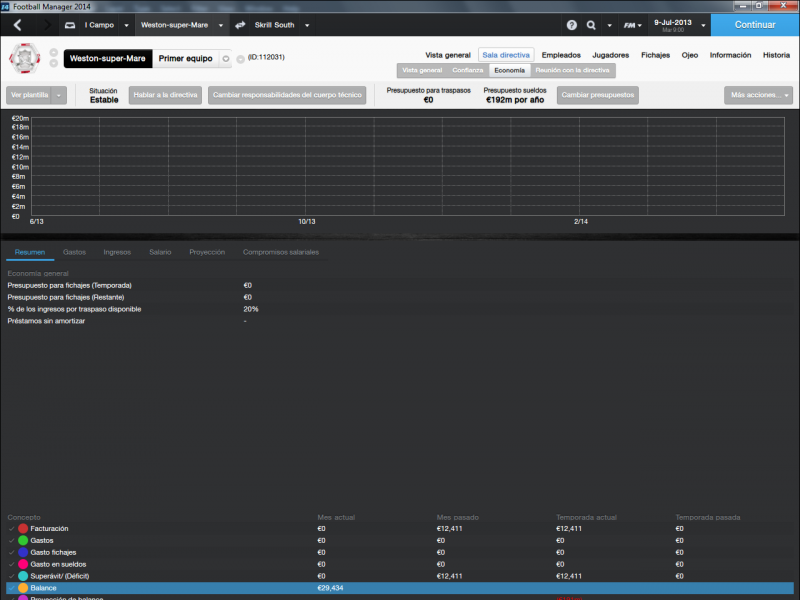The height and width of the screenshot is (600, 800).
Task: Open the search magnifier icon
Action: tap(591, 25)
